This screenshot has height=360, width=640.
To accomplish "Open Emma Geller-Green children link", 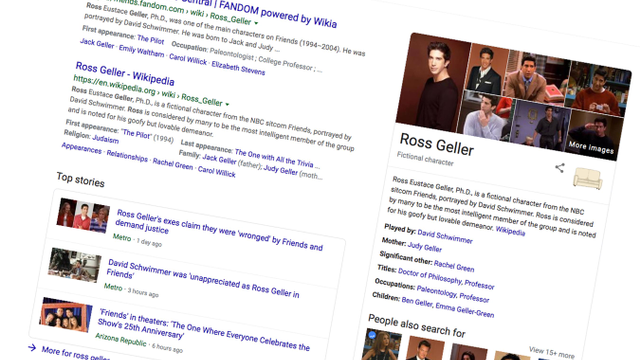I will pyautogui.click(x=464, y=311).
